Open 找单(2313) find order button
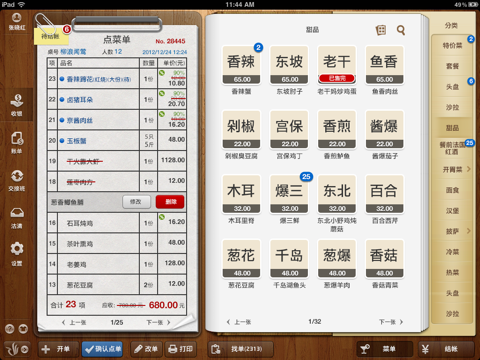The height and width of the screenshot is (360, 480). coord(241,349)
